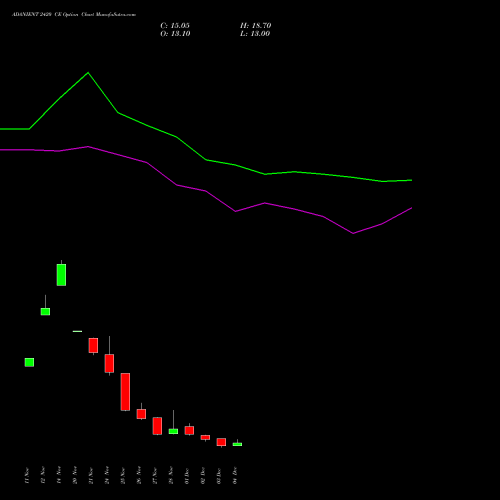Click the 14 Nov date label
The image size is (500, 500).
[59, 476]
